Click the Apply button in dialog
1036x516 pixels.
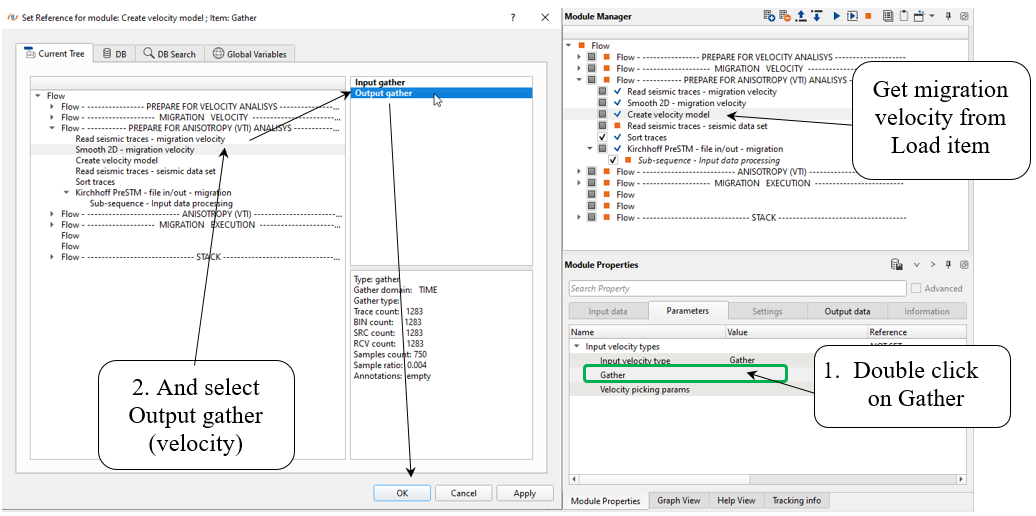(x=524, y=493)
